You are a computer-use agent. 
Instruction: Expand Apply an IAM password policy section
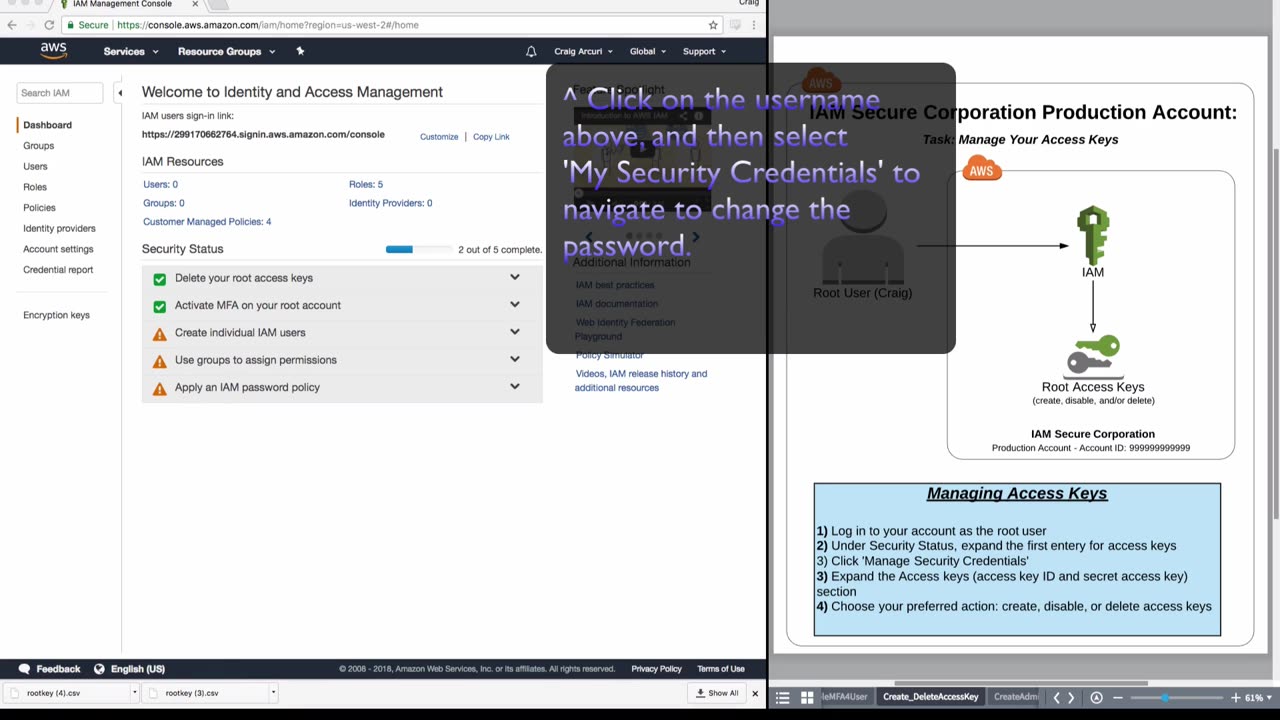pos(515,386)
